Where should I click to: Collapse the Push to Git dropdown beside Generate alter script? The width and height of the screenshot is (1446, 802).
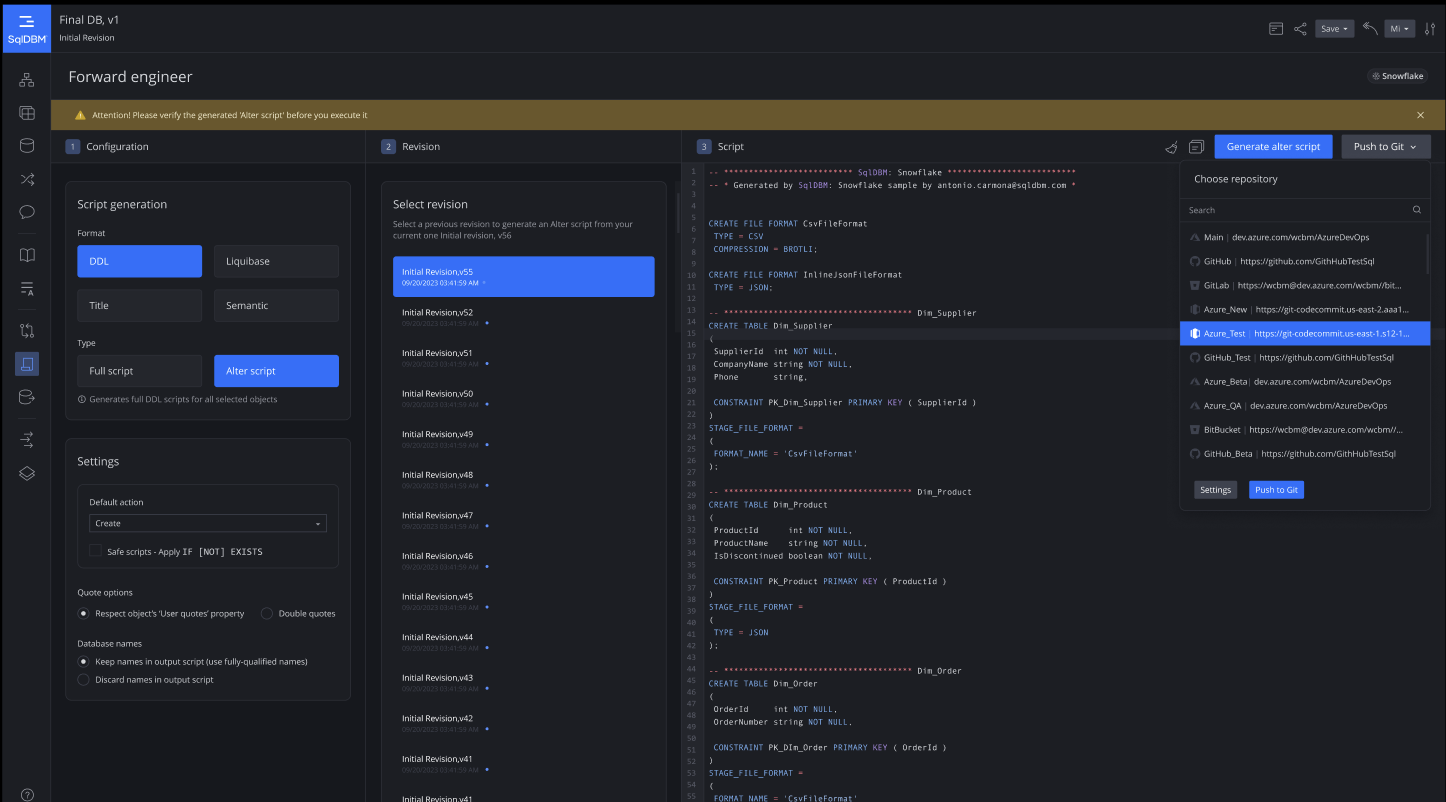point(1386,146)
